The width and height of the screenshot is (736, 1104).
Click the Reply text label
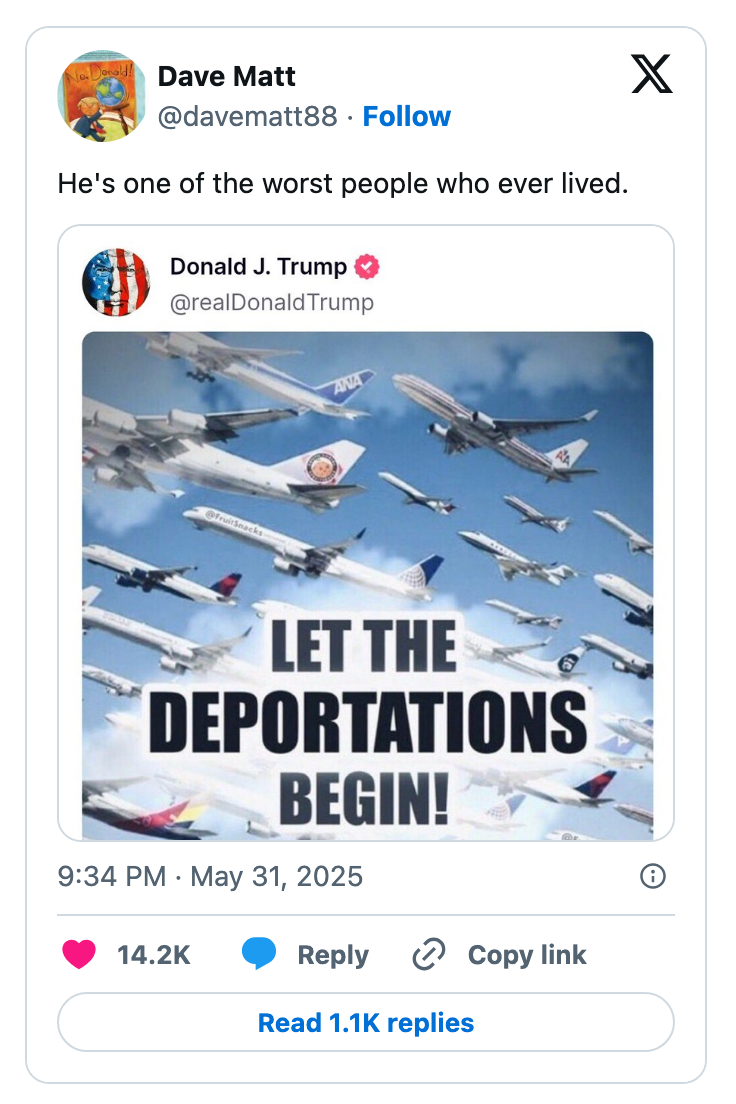334,955
